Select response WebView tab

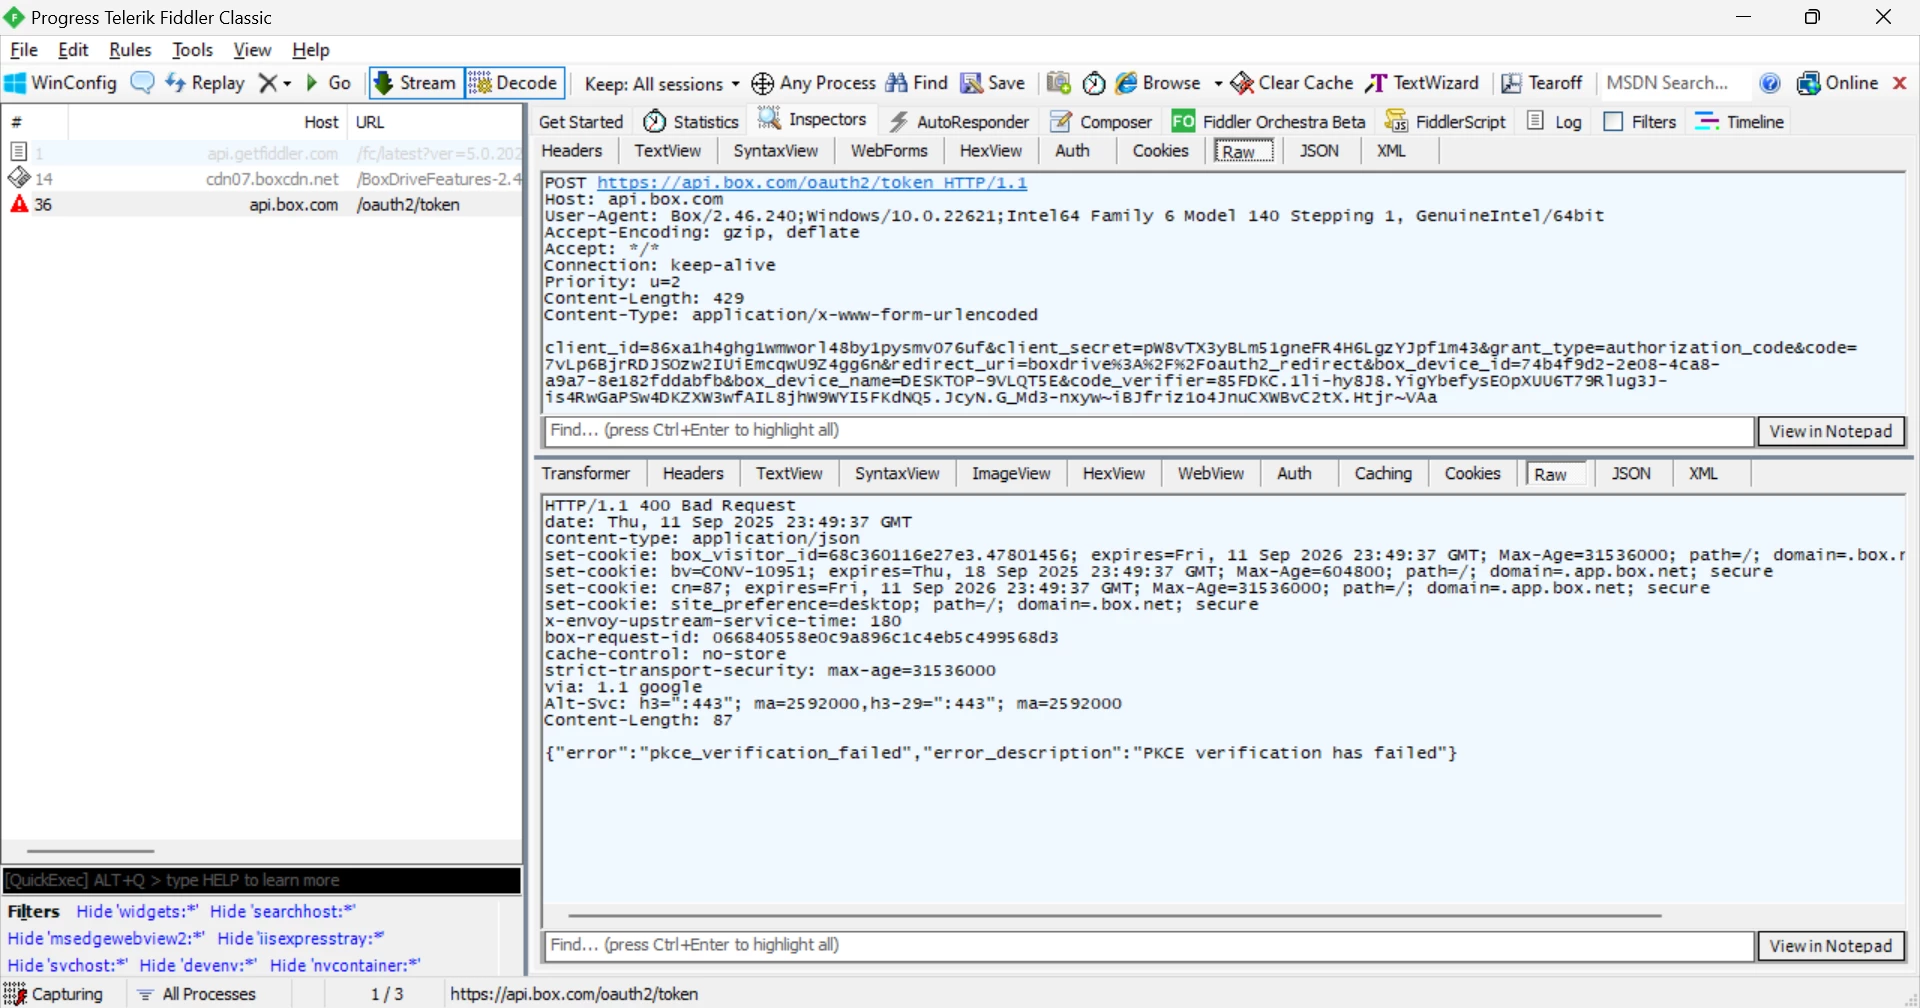tap(1210, 474)
